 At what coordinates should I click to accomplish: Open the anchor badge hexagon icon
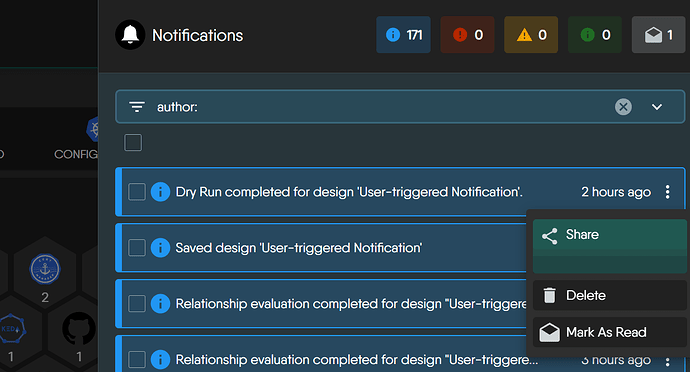(45, 269)
